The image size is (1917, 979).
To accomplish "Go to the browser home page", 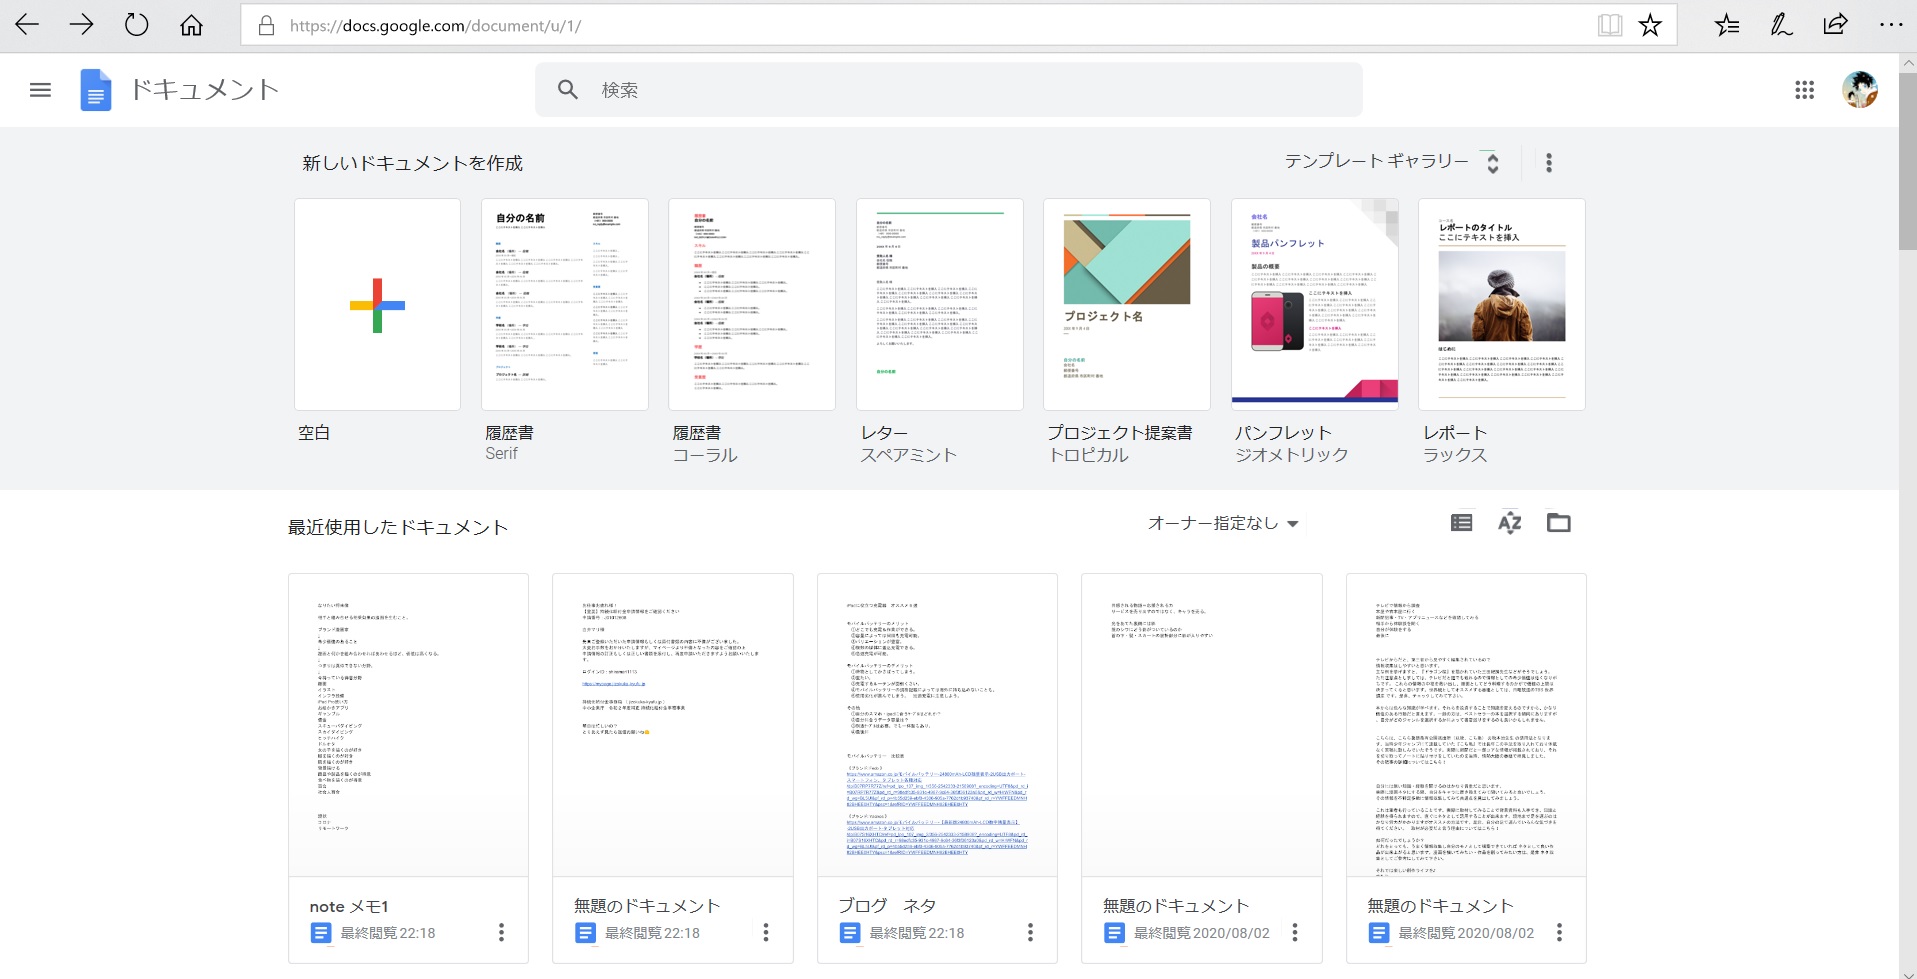I will pos(191,25).
